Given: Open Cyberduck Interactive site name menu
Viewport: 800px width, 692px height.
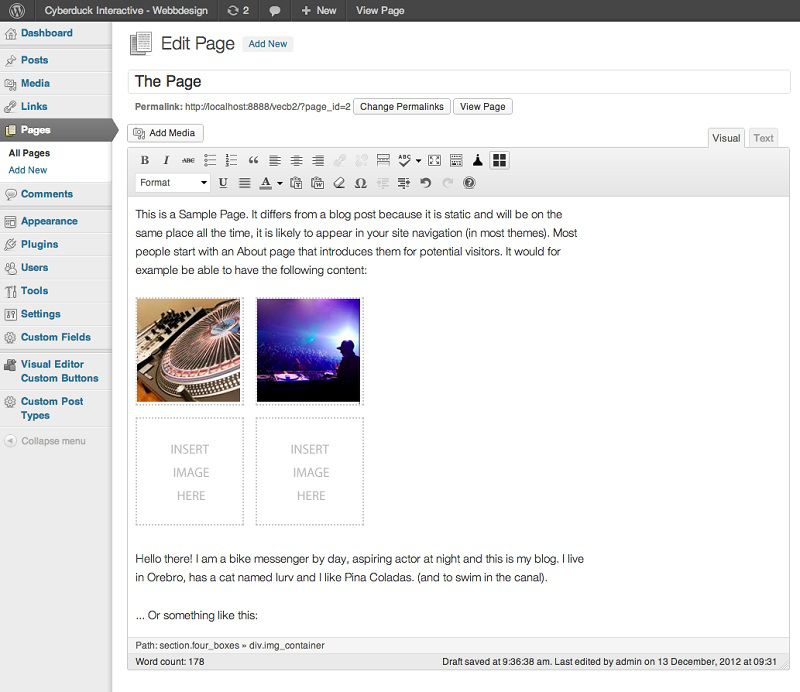Looking at the screenshot, I should [x=126, y=10].
